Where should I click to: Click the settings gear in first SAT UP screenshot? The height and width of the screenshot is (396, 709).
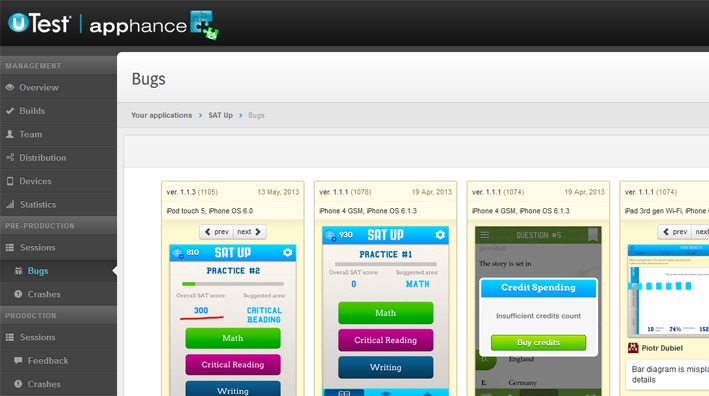(287, 252)
